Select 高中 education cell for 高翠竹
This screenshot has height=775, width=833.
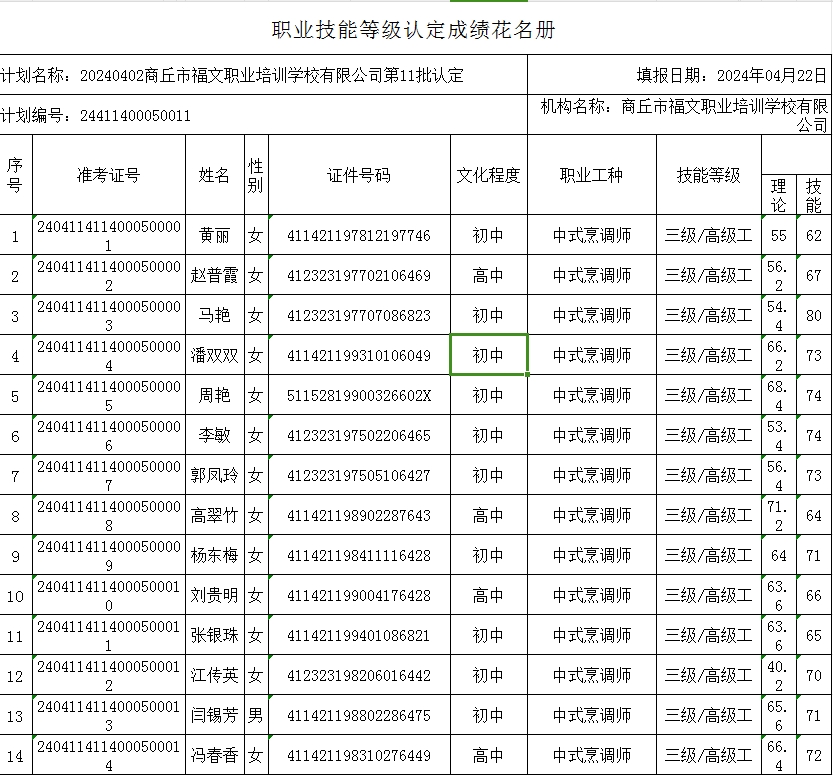489,515
